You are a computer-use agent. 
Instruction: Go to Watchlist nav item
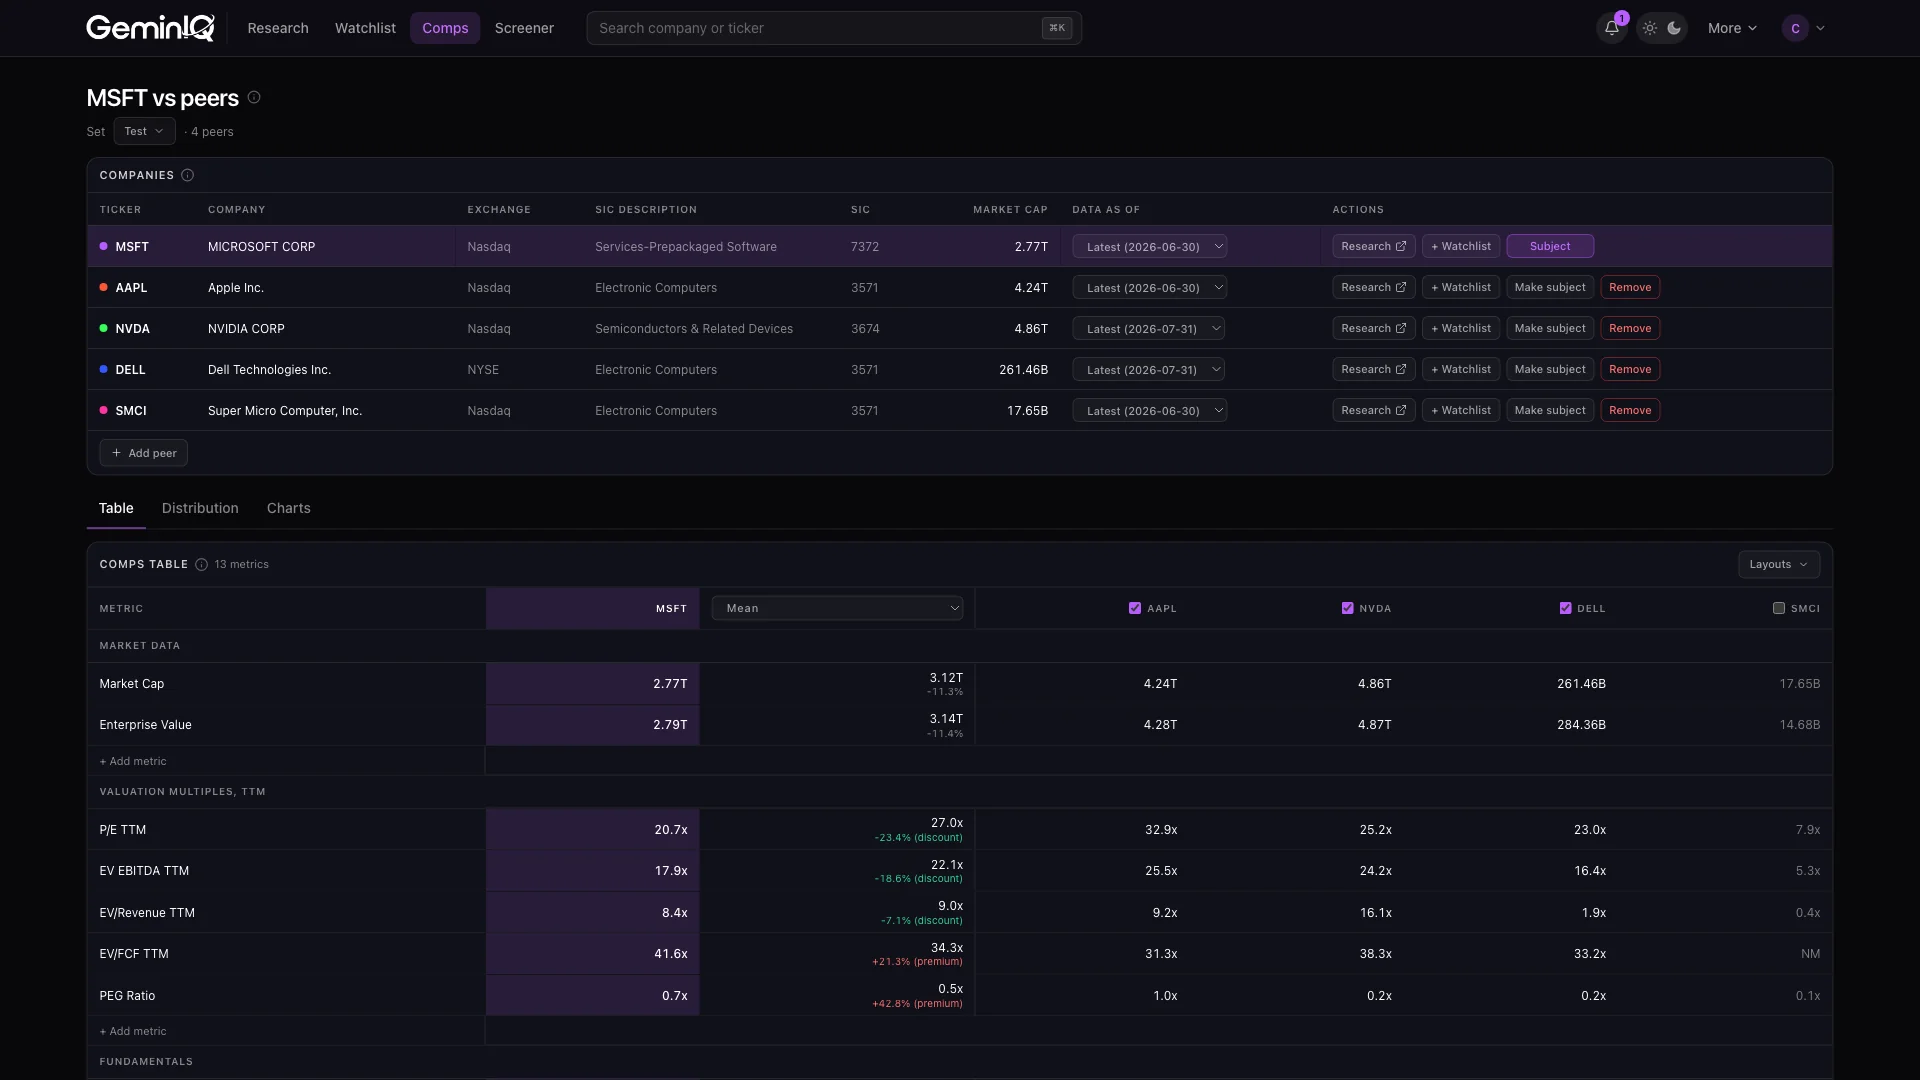click(x=365, y=28)
